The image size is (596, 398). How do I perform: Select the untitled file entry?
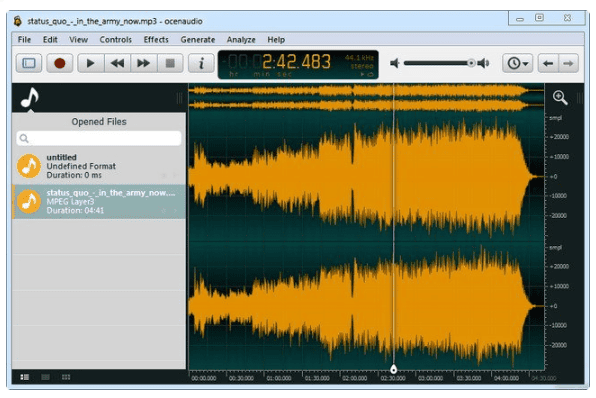(x=99, y=166)
